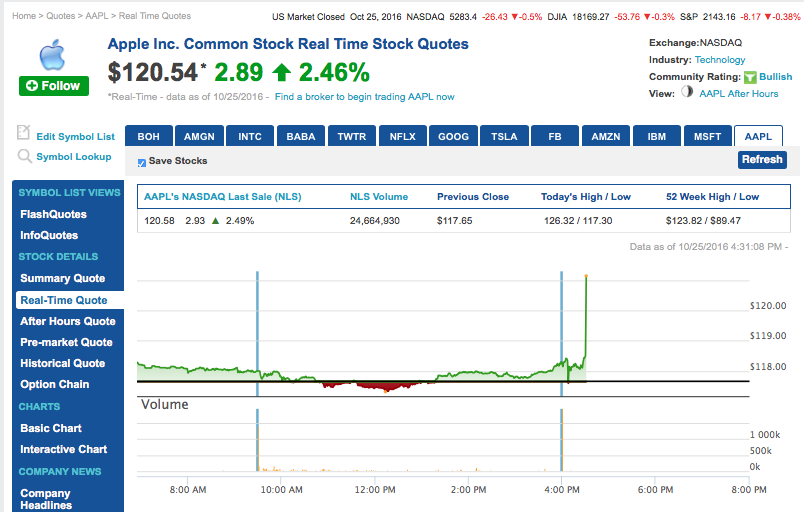Switch to the AMZN stock tab
The height and width of the screenshot is (512, 804).
click(606, 136)
